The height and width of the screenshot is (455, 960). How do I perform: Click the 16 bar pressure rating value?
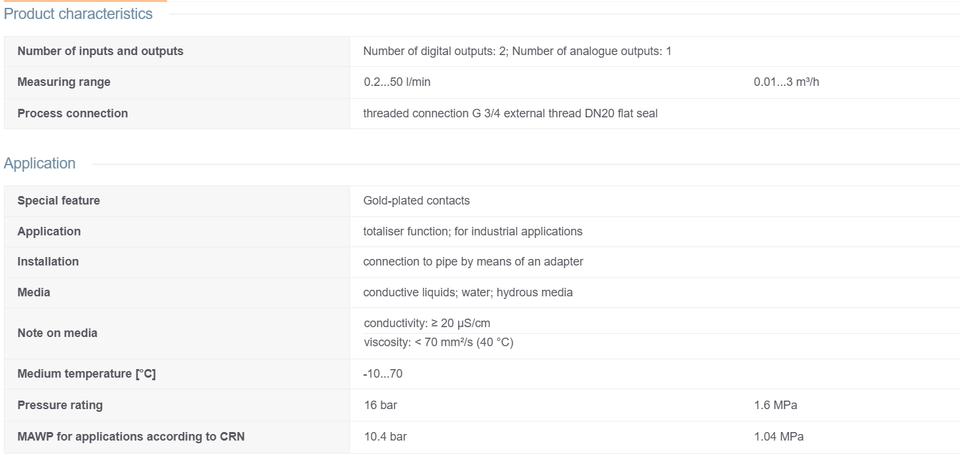pos(380,405)
